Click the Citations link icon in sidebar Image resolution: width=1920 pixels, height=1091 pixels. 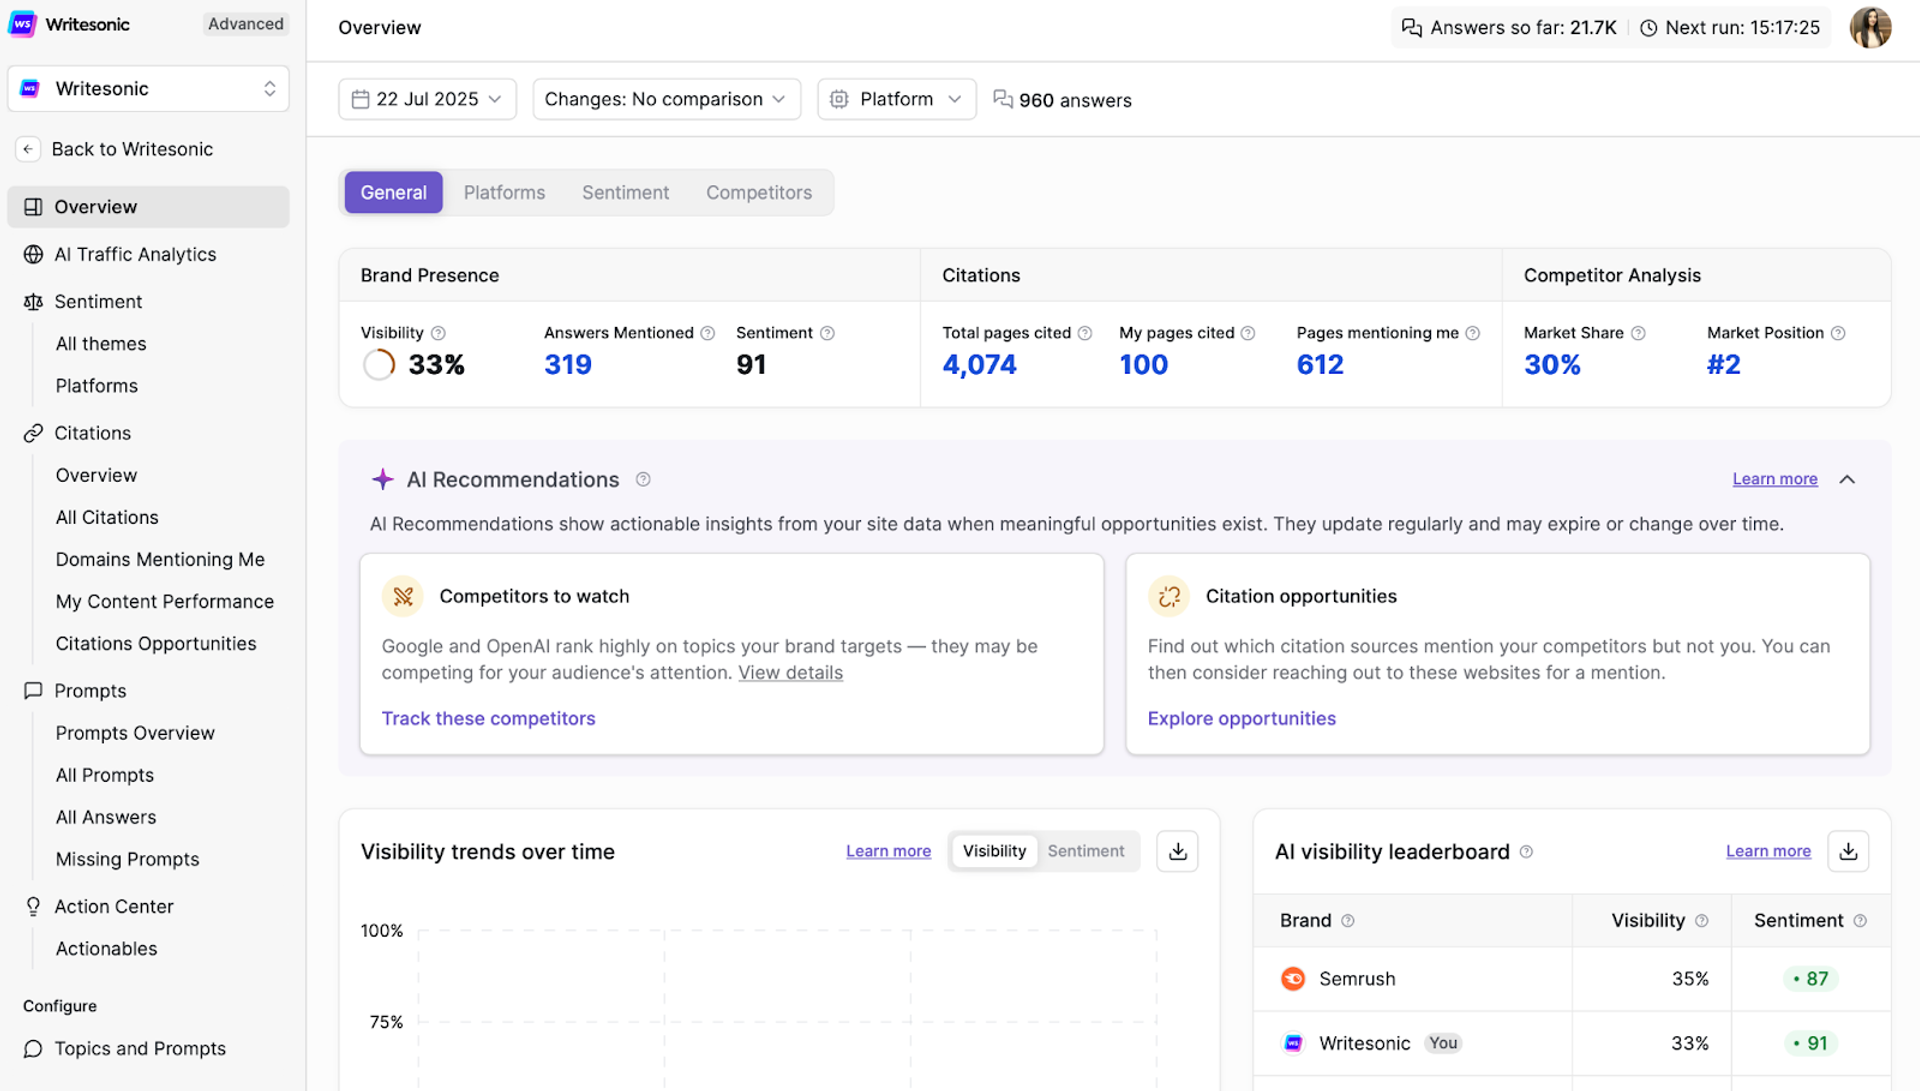[x=33, y=433]
